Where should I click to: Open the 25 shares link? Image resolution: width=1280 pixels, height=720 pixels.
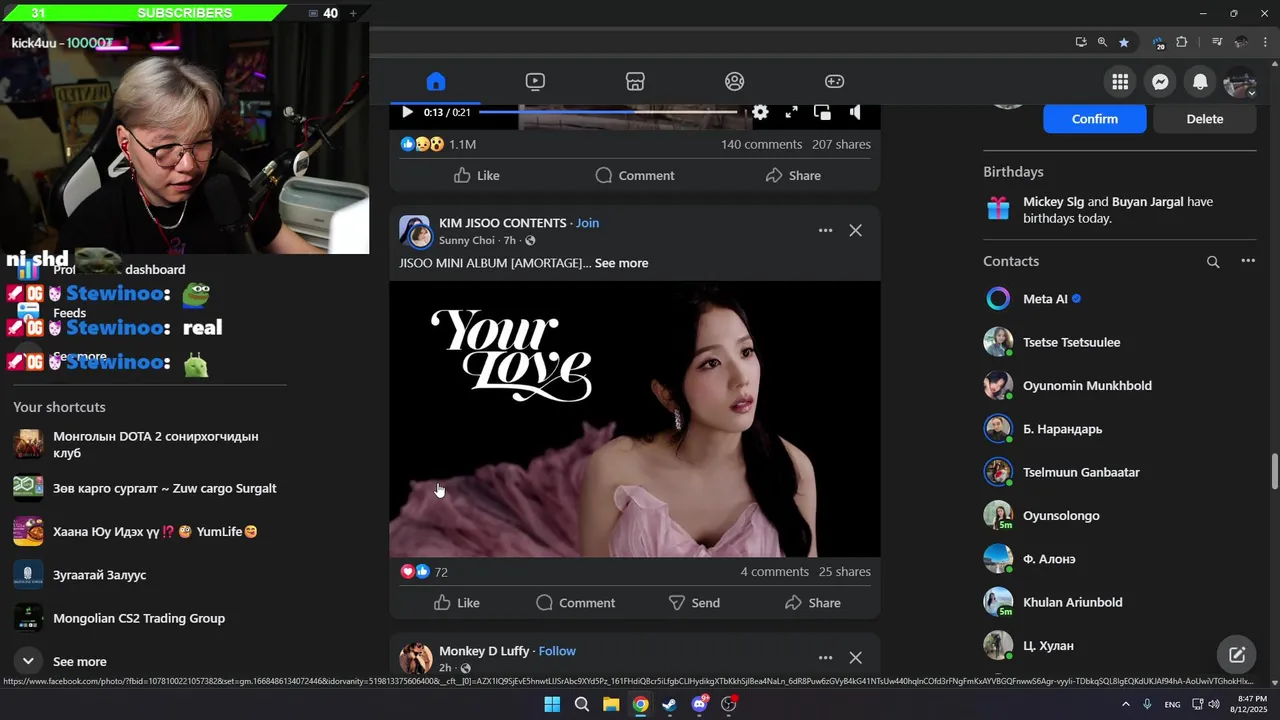845,572
